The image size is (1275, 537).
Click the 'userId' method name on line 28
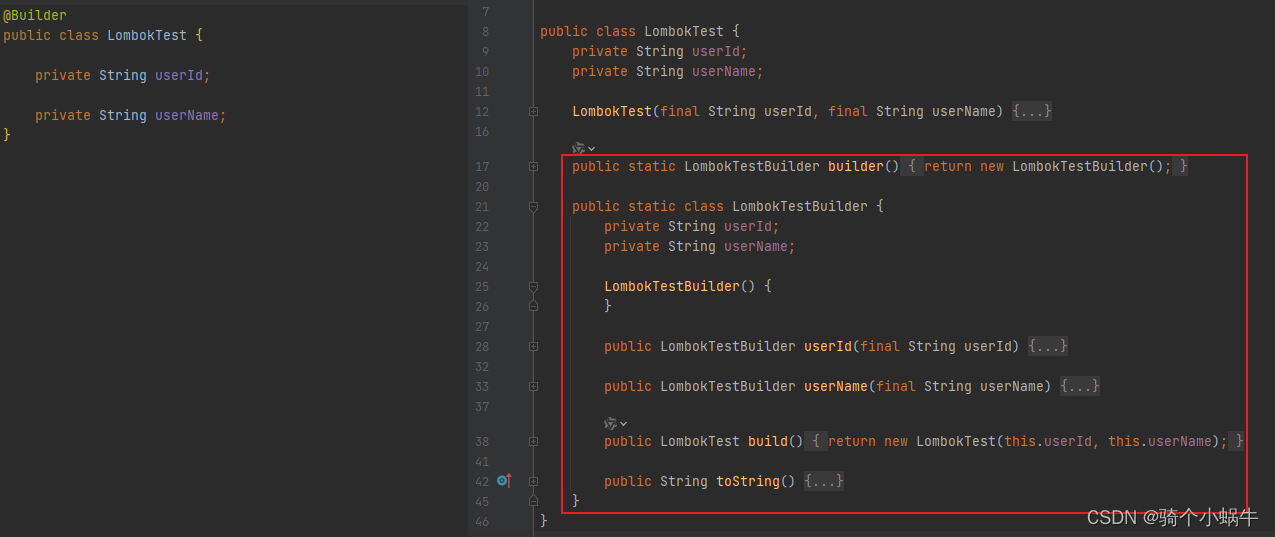828,346
